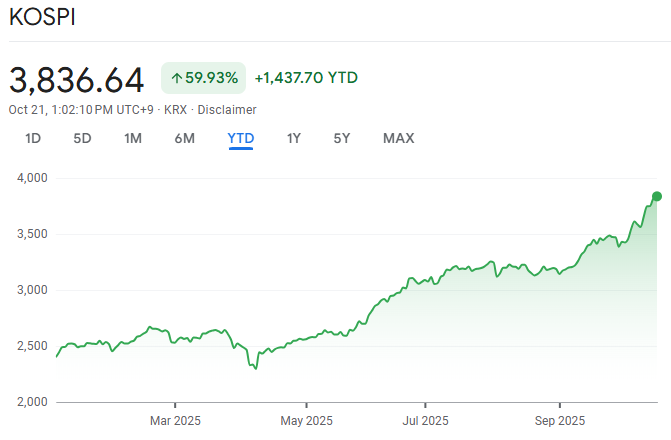Image resolution: width=671 pixels, height=440 pixels.
Task: Display the MAX historical range
Action: [398, 138]
